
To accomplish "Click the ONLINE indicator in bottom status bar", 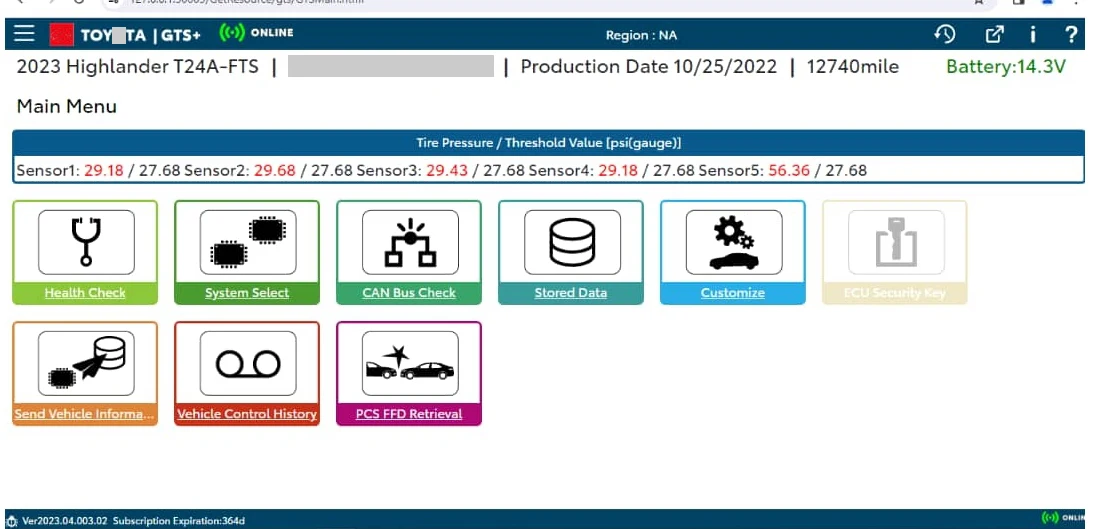I will (x=1063, y=518).
